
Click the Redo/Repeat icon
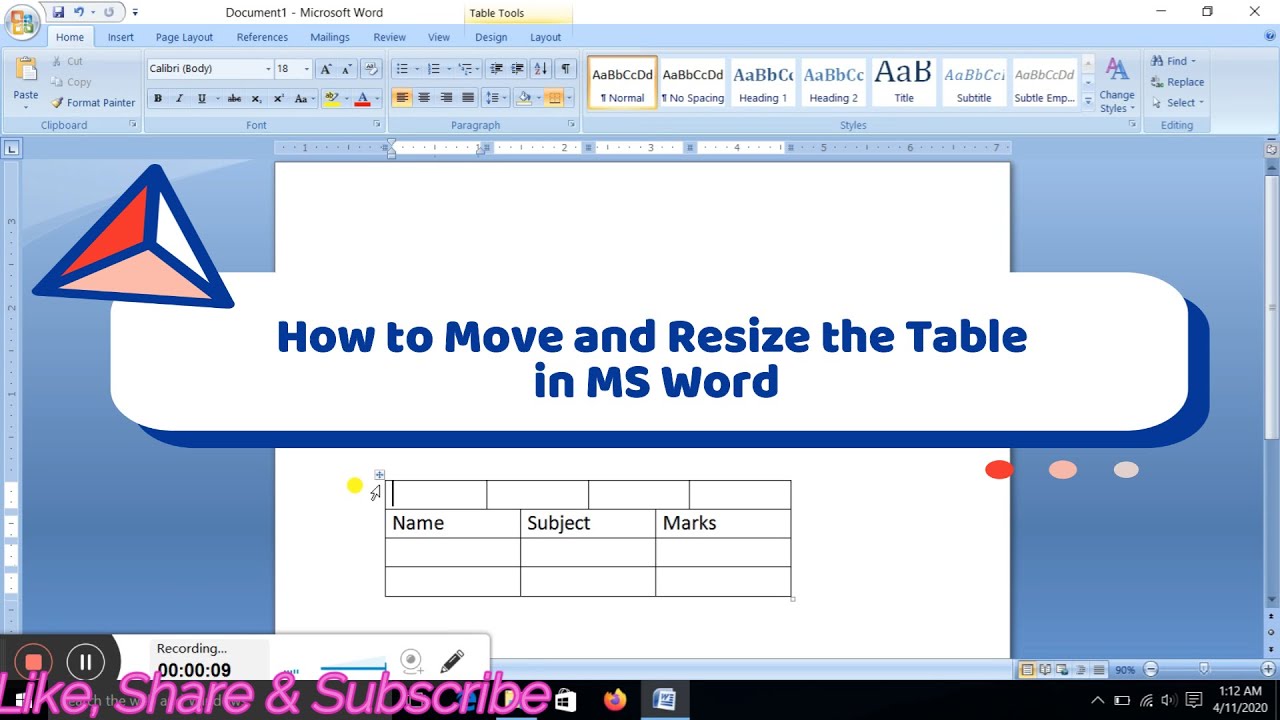(x=108, y=12)
